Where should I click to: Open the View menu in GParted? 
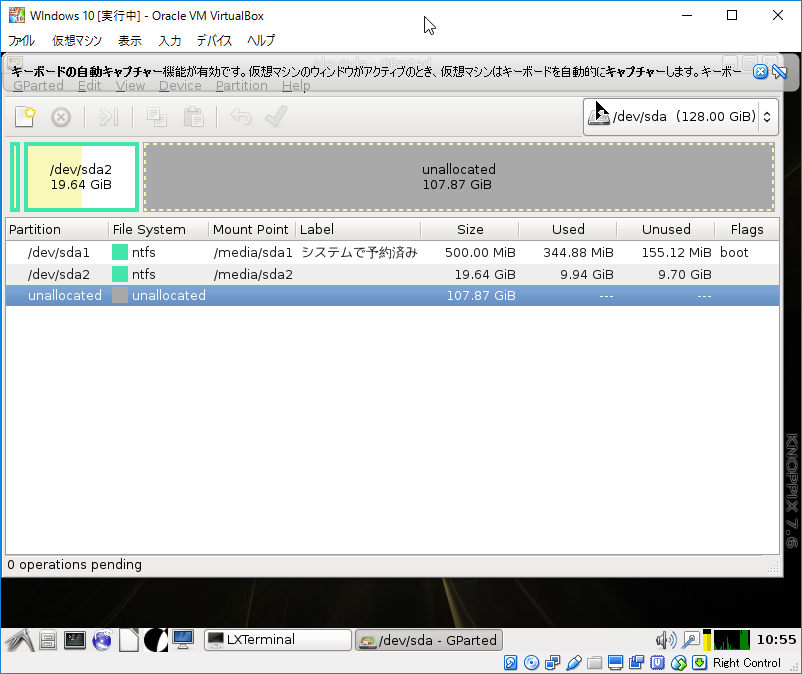[130, 85]
